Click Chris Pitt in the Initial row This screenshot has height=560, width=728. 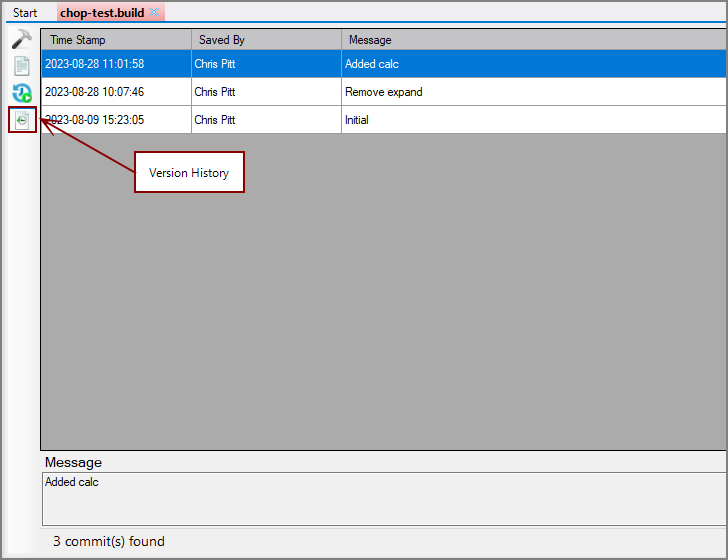click(266, 120)
